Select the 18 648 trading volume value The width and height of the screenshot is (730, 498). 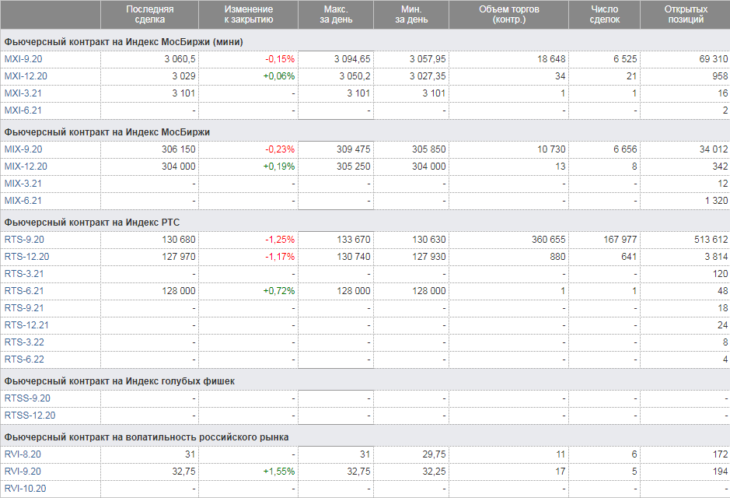pos(551,59)
